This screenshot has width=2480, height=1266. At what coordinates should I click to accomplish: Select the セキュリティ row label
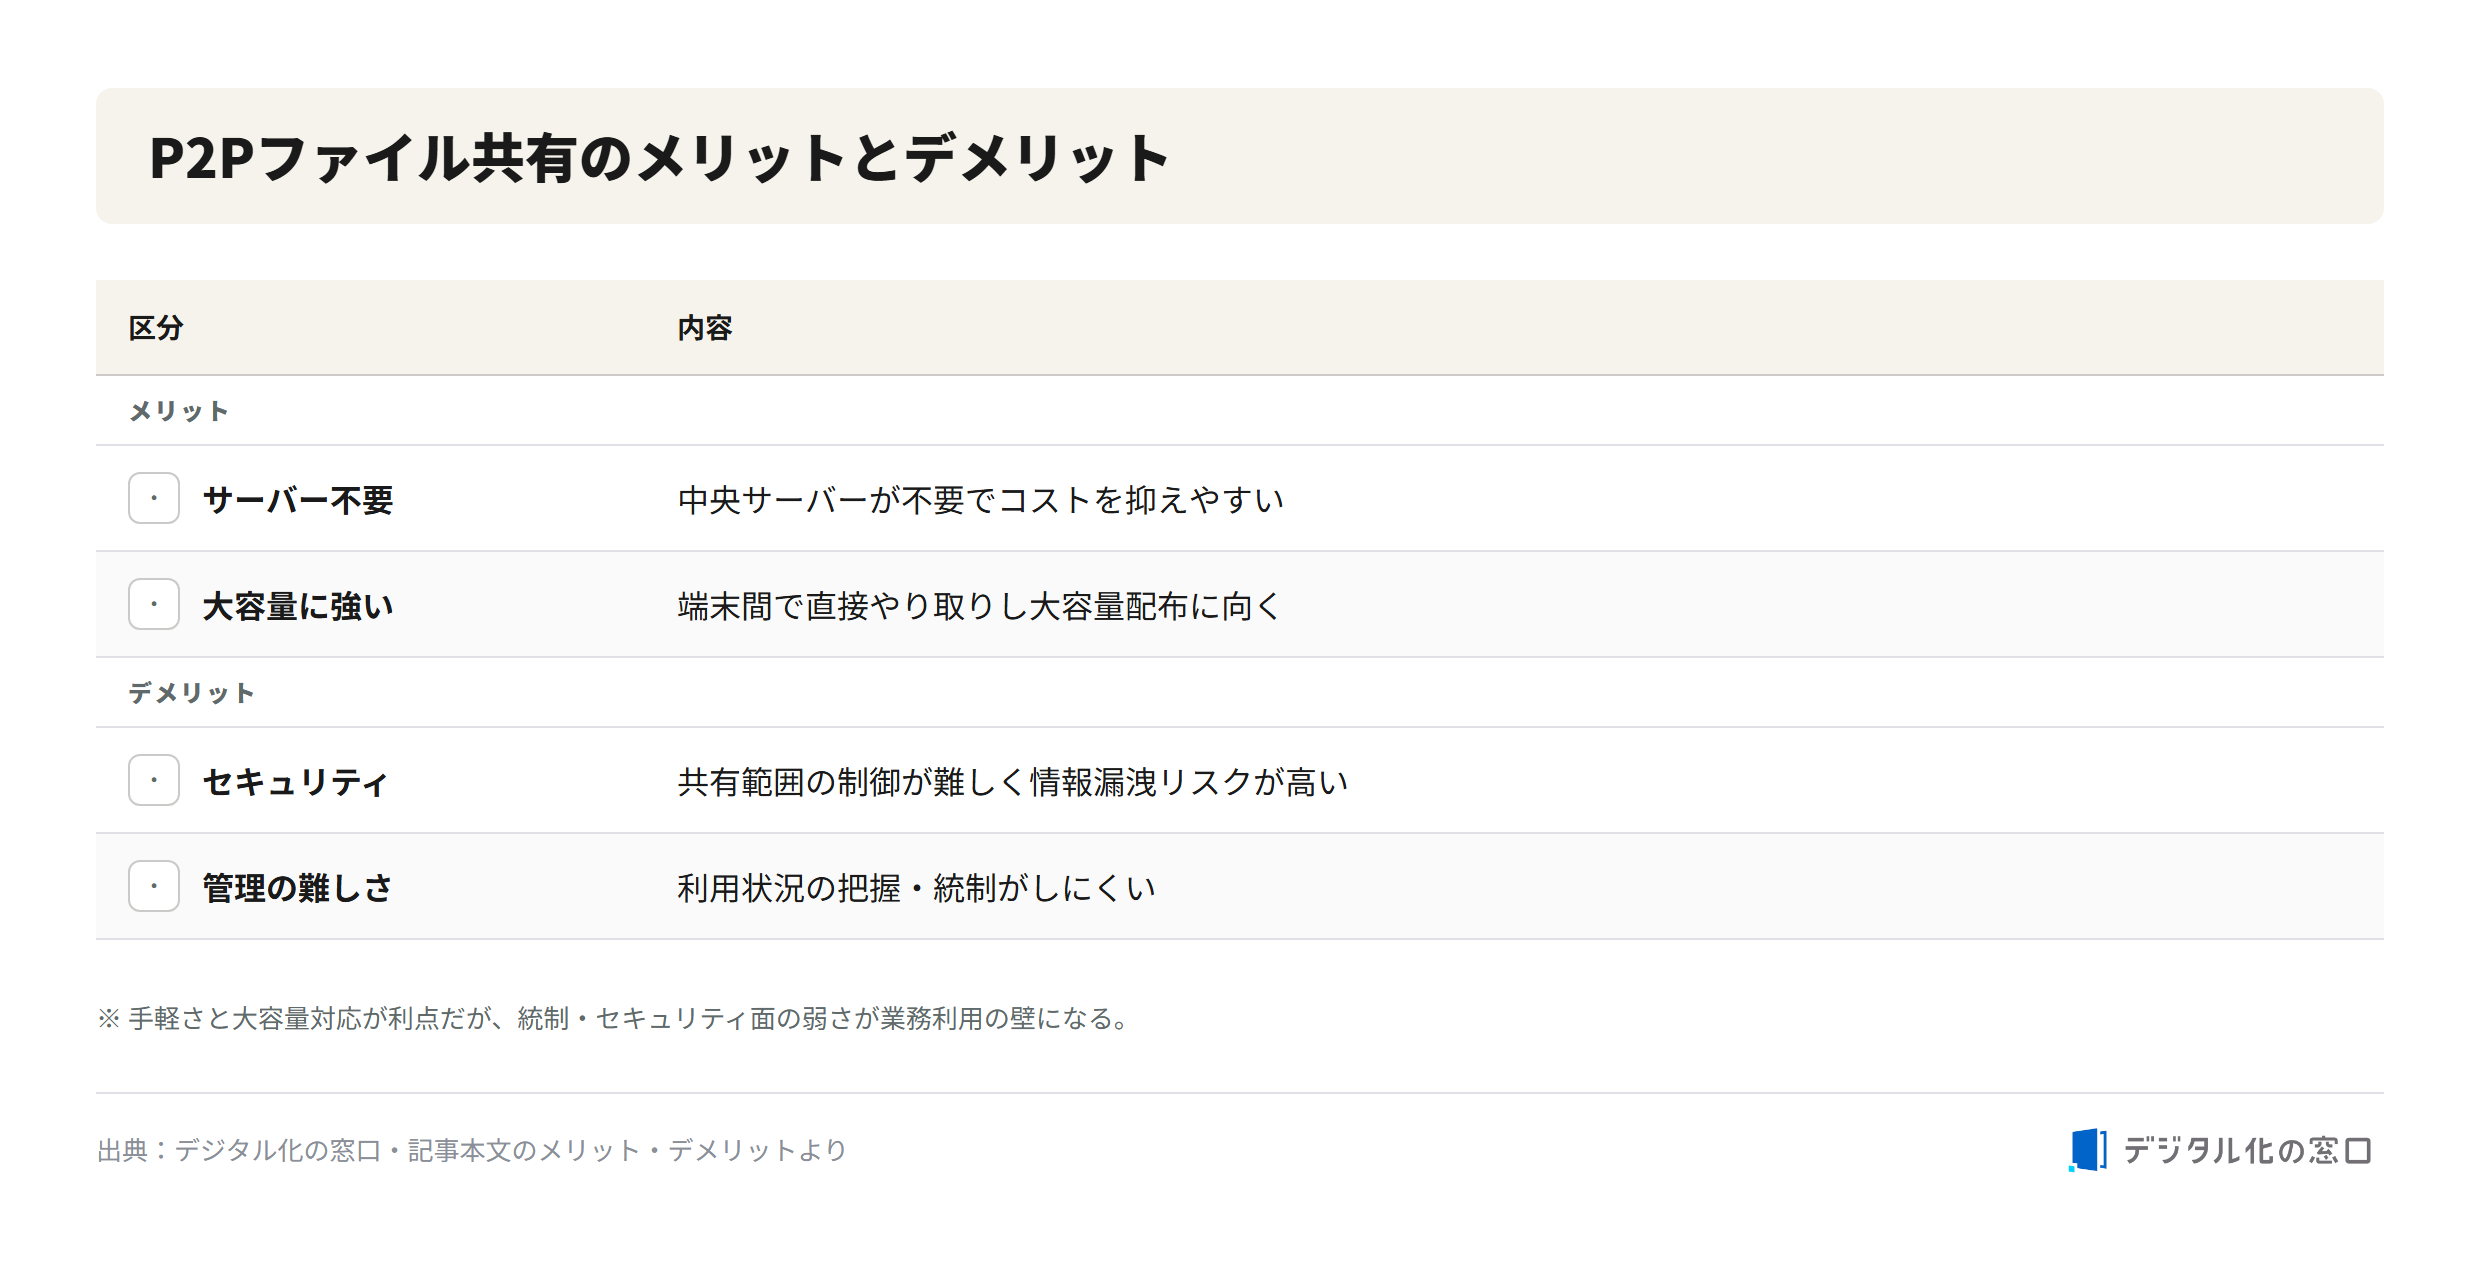[294, 781]
